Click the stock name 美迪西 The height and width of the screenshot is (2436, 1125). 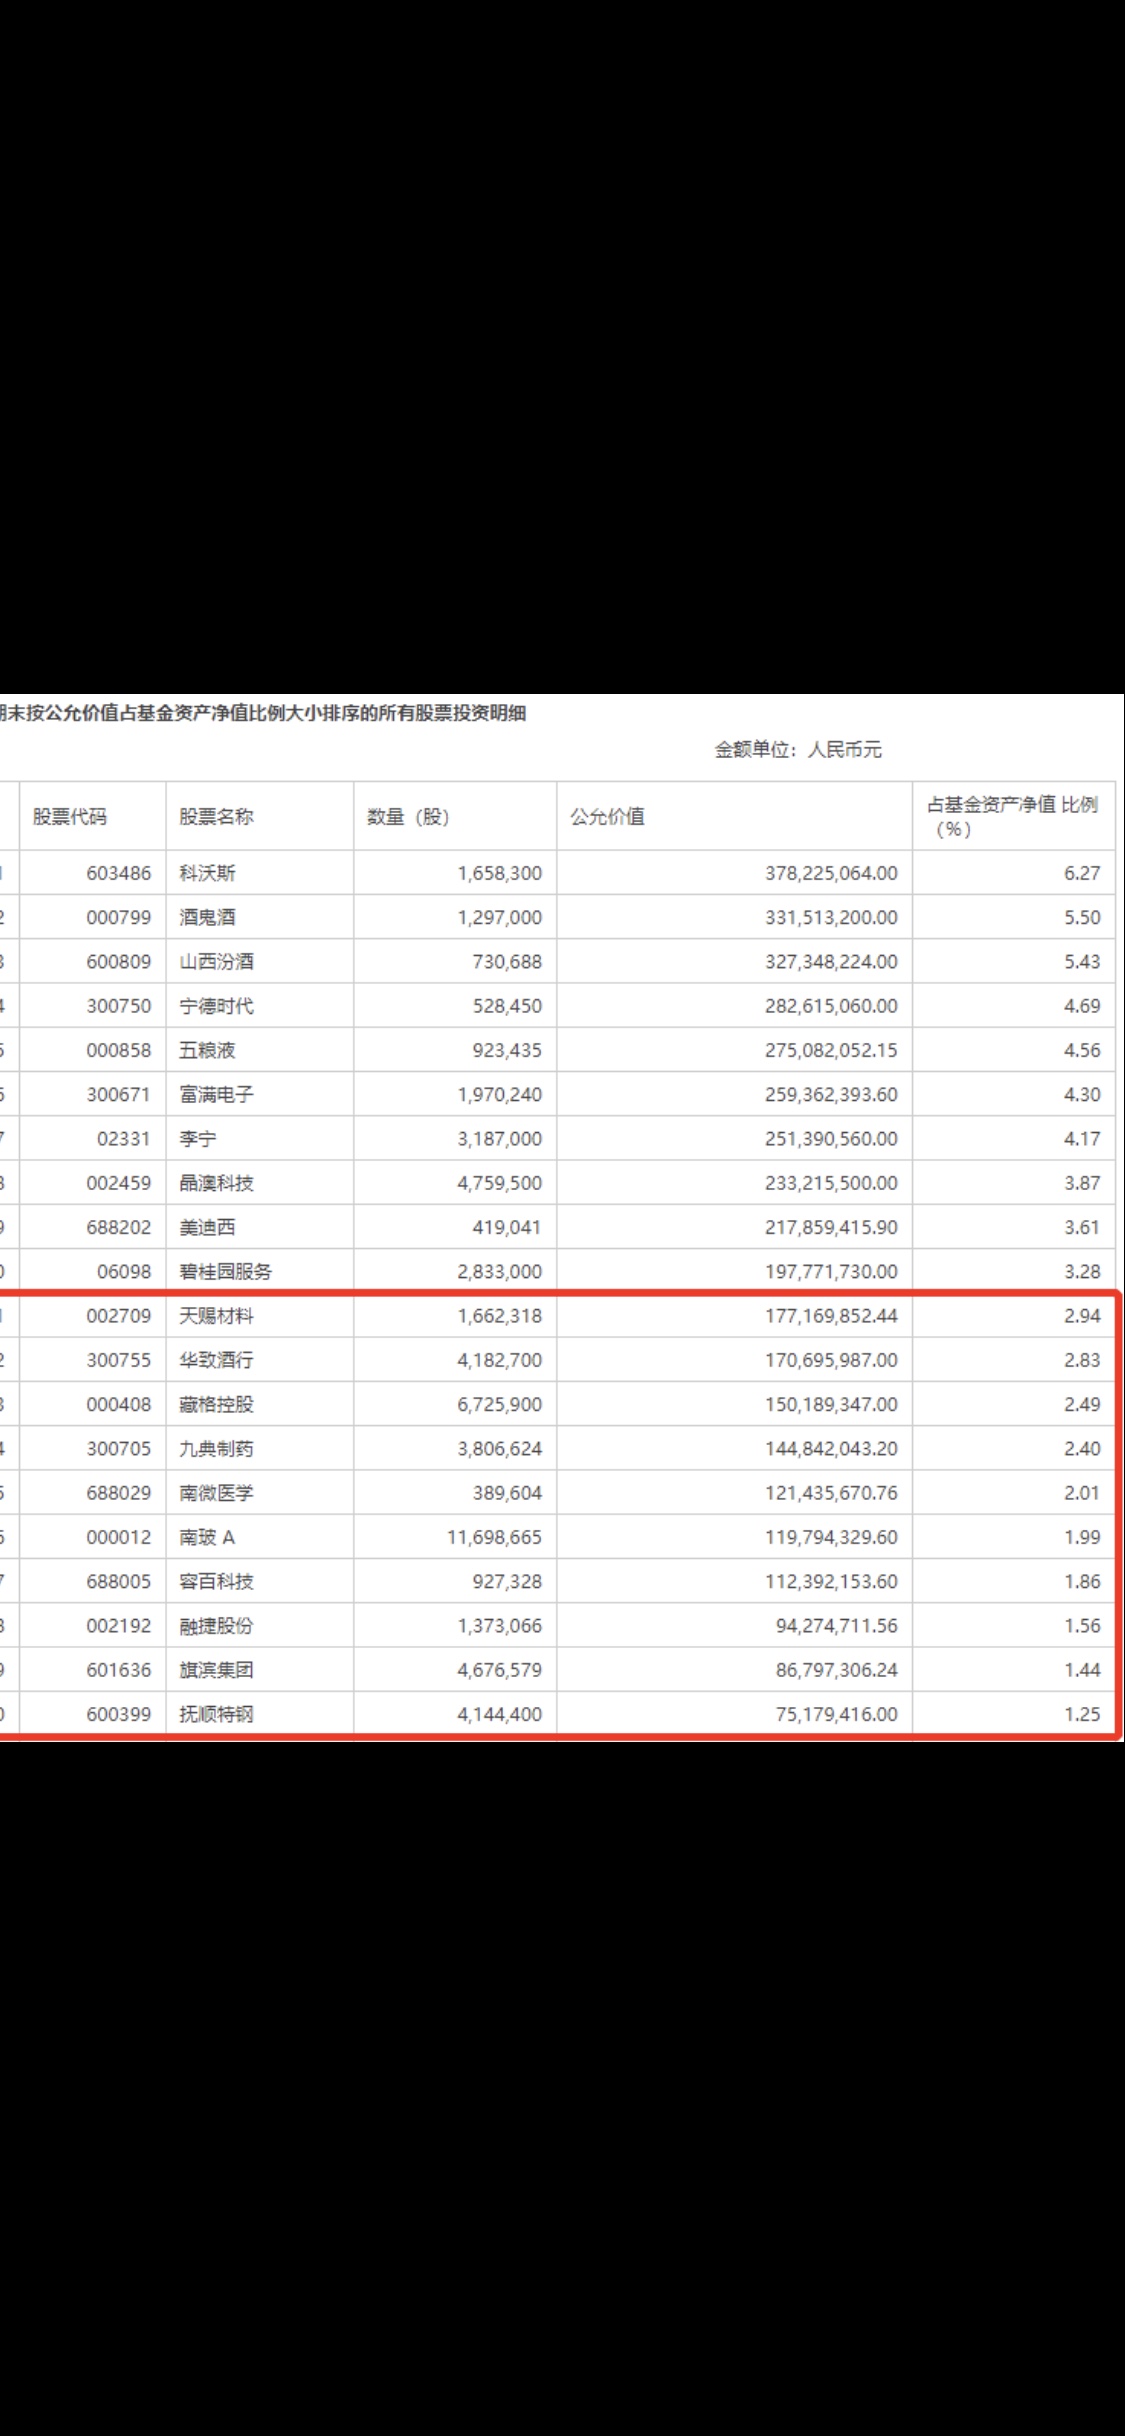[x=207, y=1227]
